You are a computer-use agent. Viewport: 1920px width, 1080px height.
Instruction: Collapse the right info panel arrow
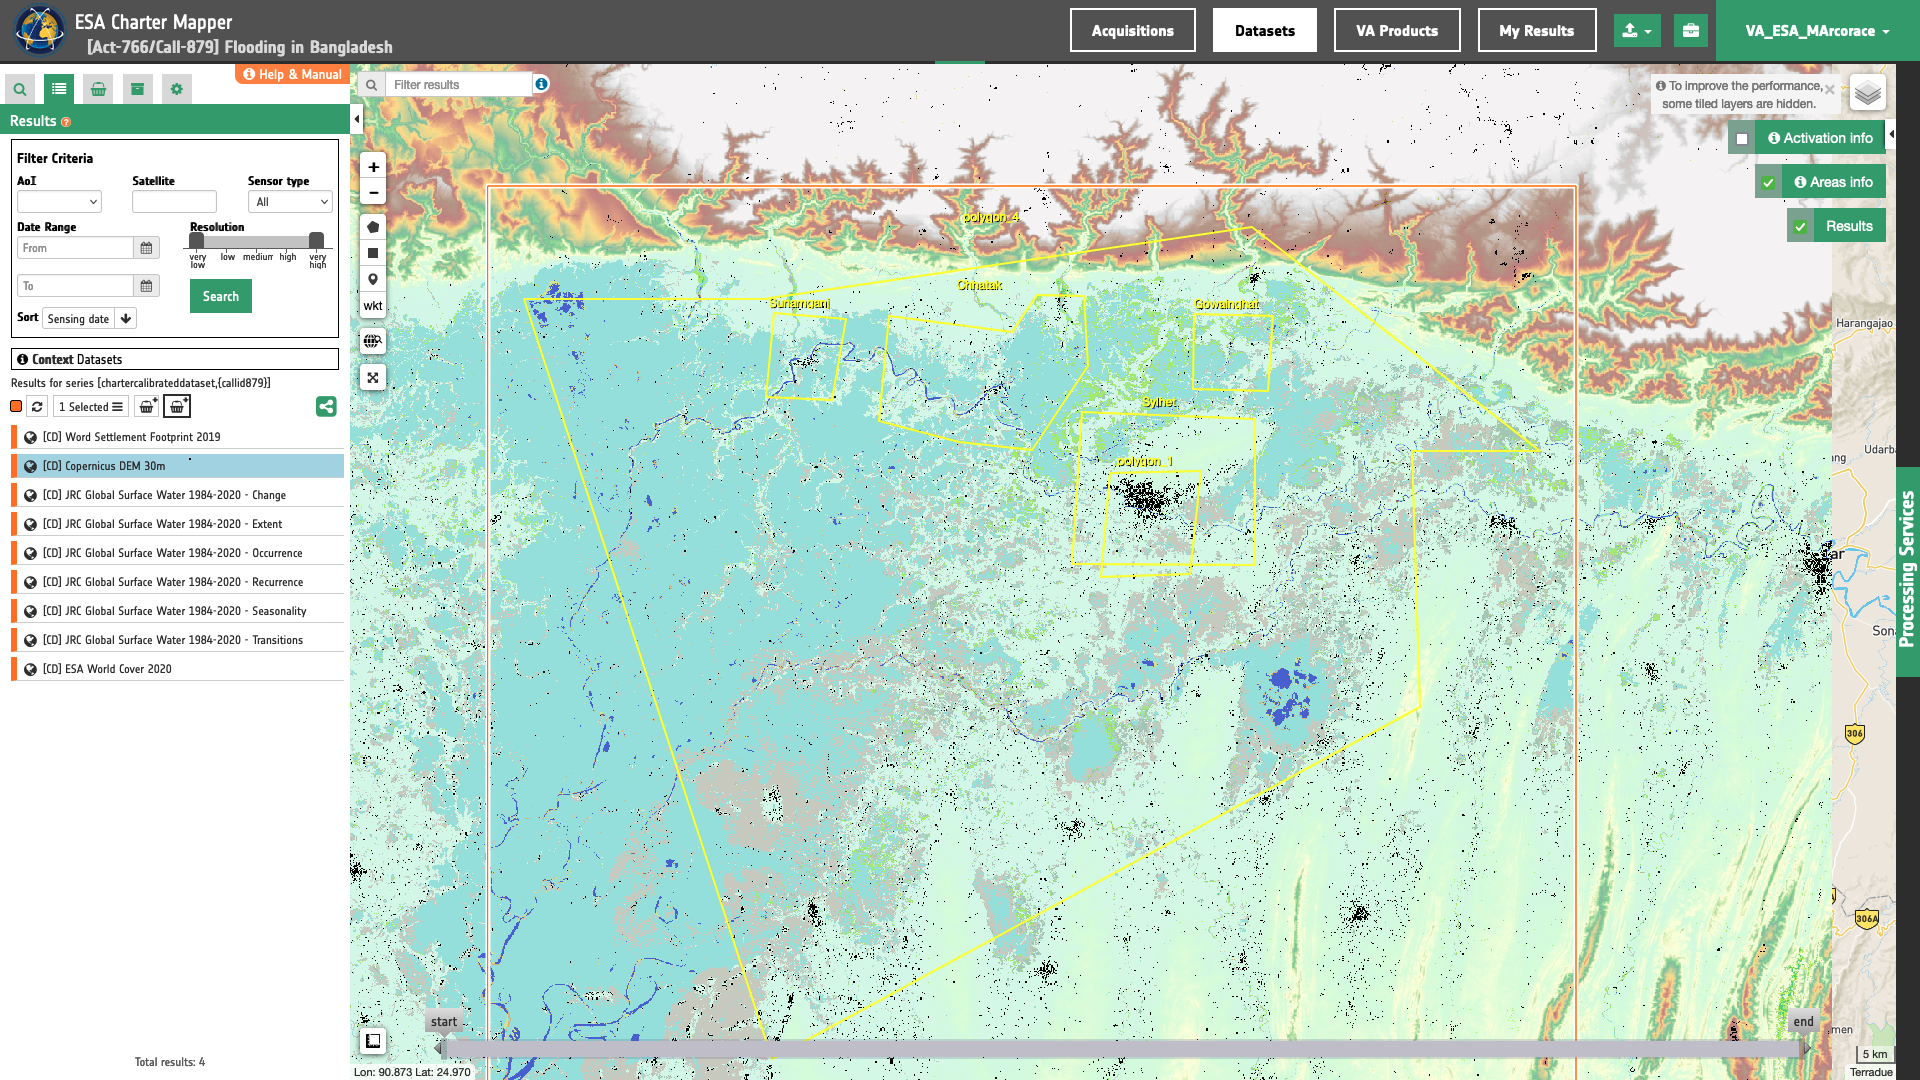coord(1891,134)
